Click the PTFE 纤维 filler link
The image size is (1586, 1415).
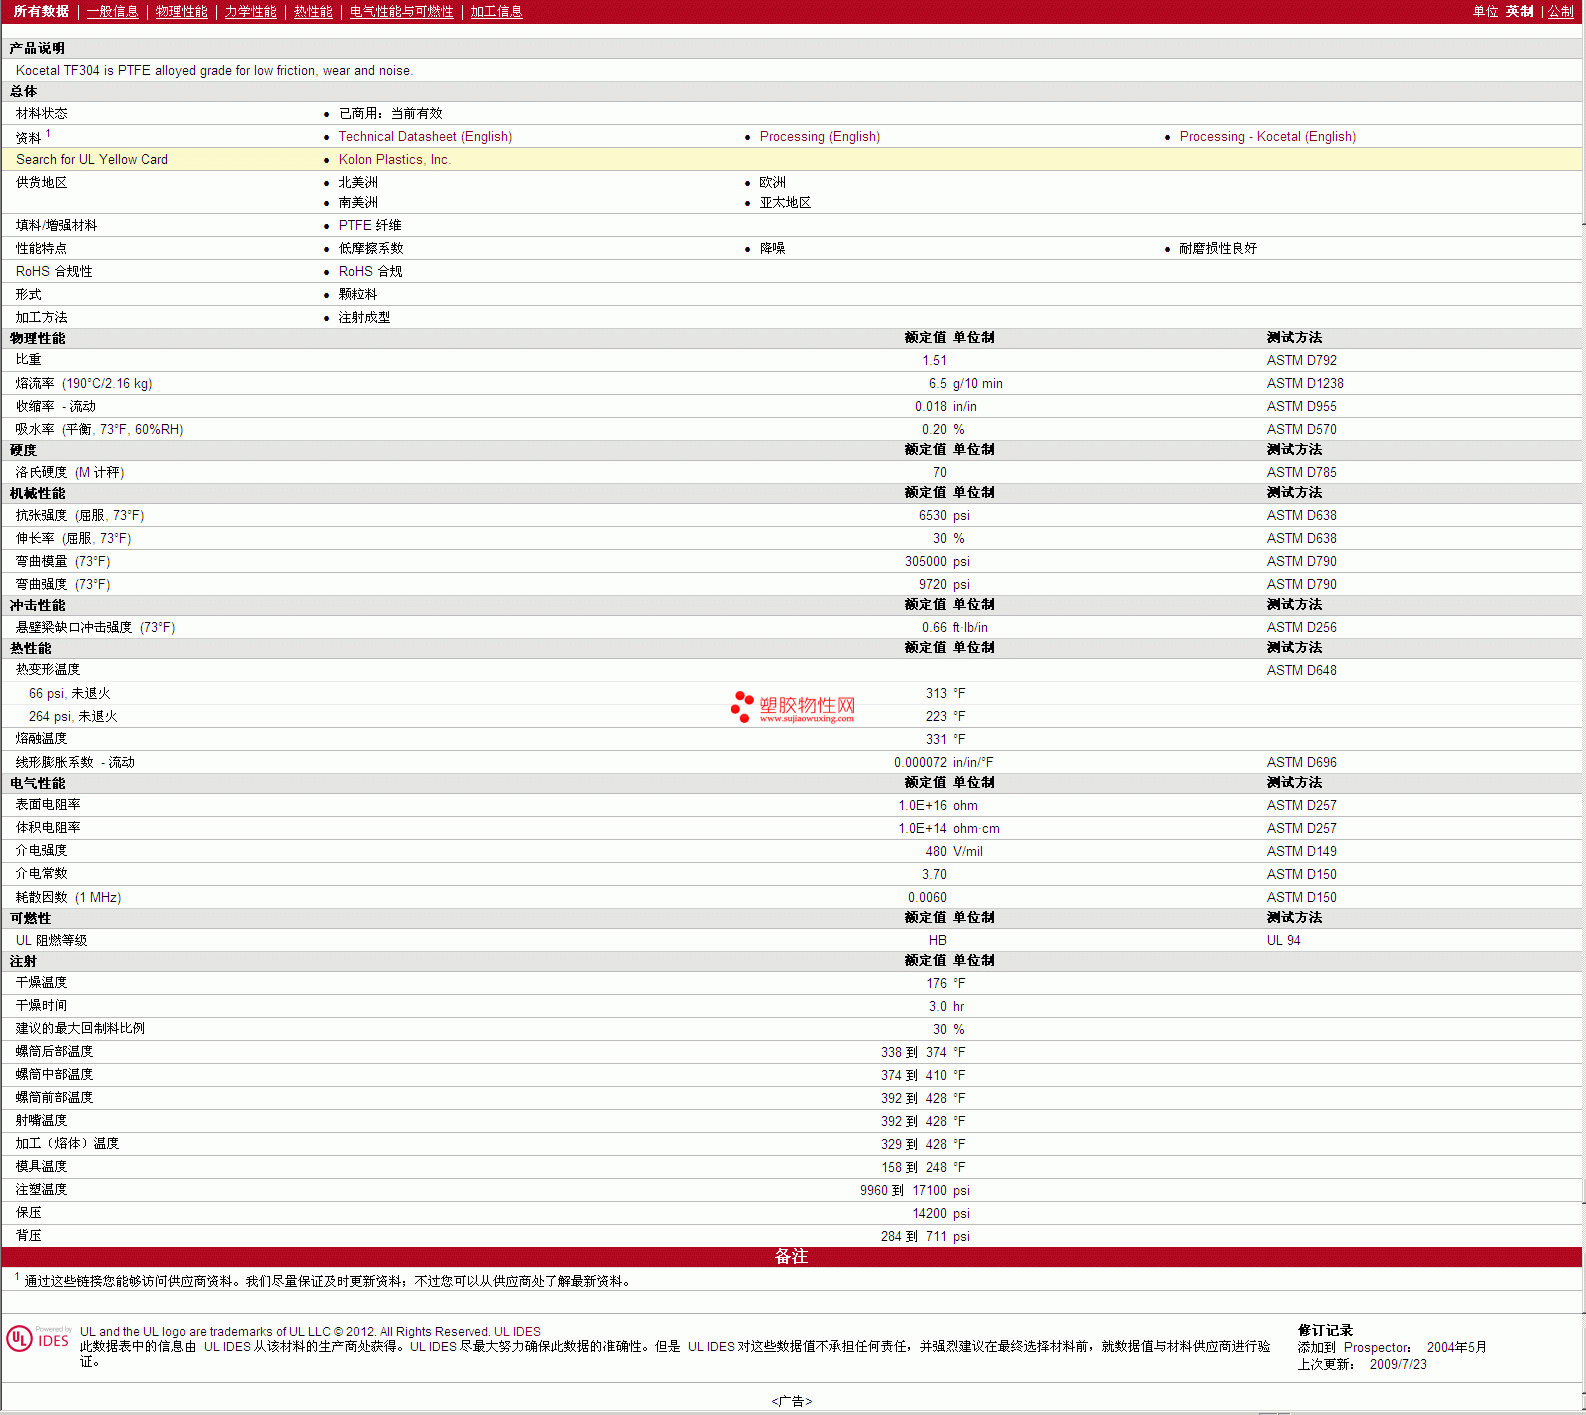coord(369,226)
